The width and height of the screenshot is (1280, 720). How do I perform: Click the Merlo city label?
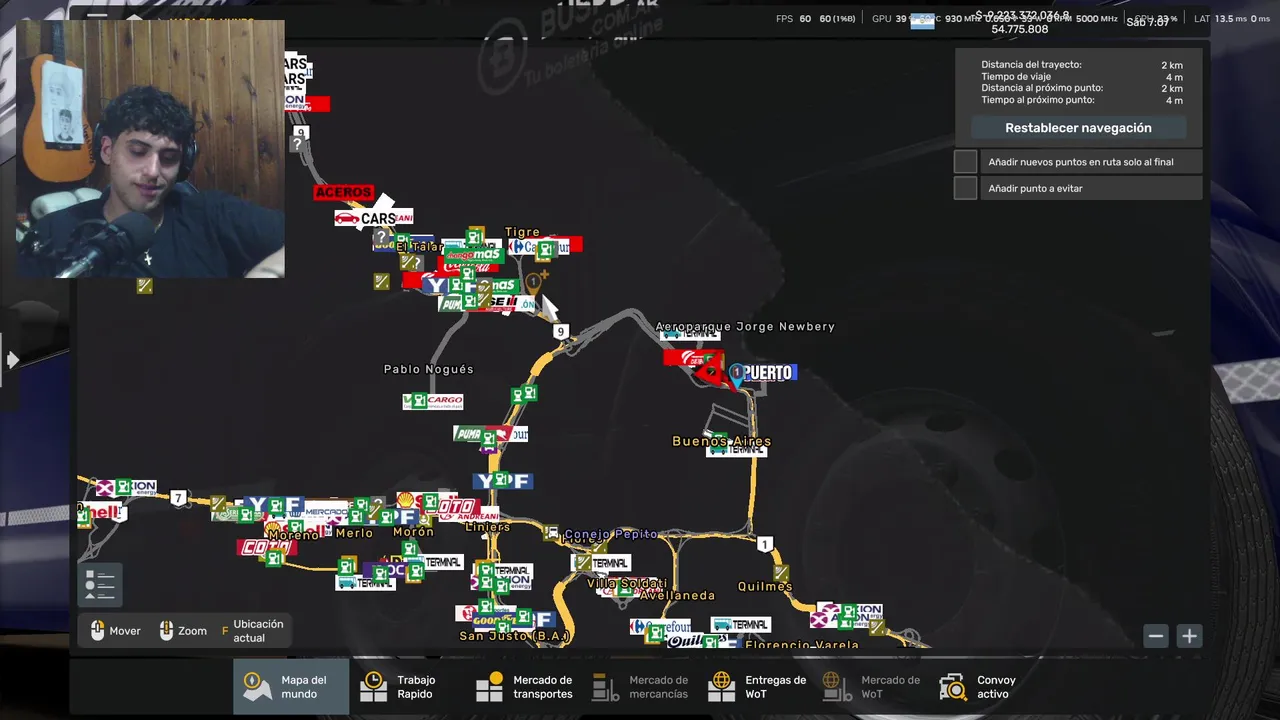click(x=354, y=533)
